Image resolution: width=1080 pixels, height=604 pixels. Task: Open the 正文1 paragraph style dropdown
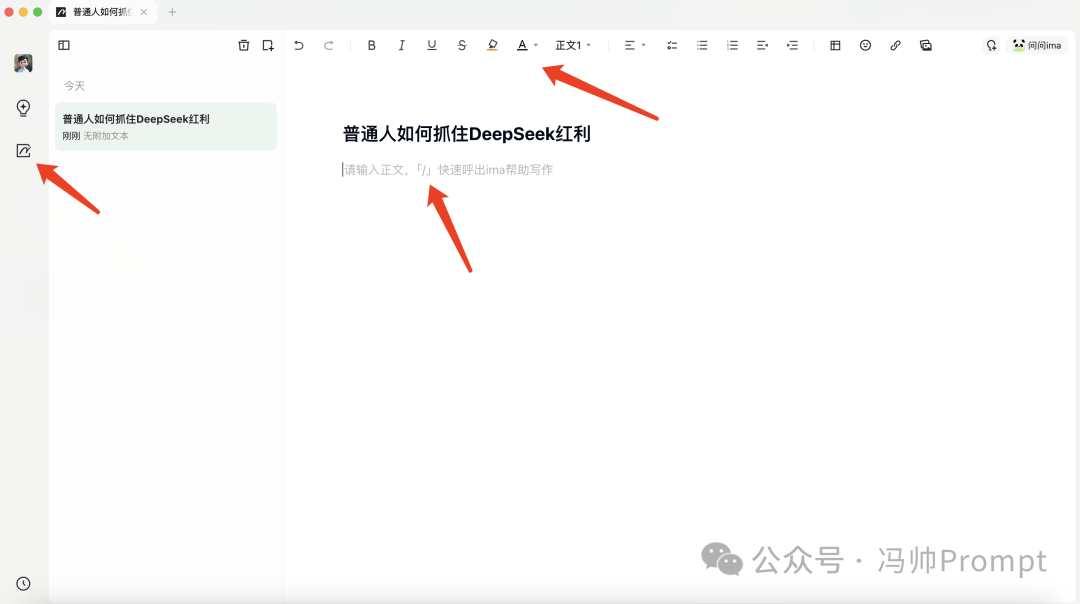click(x=573, y=45)
